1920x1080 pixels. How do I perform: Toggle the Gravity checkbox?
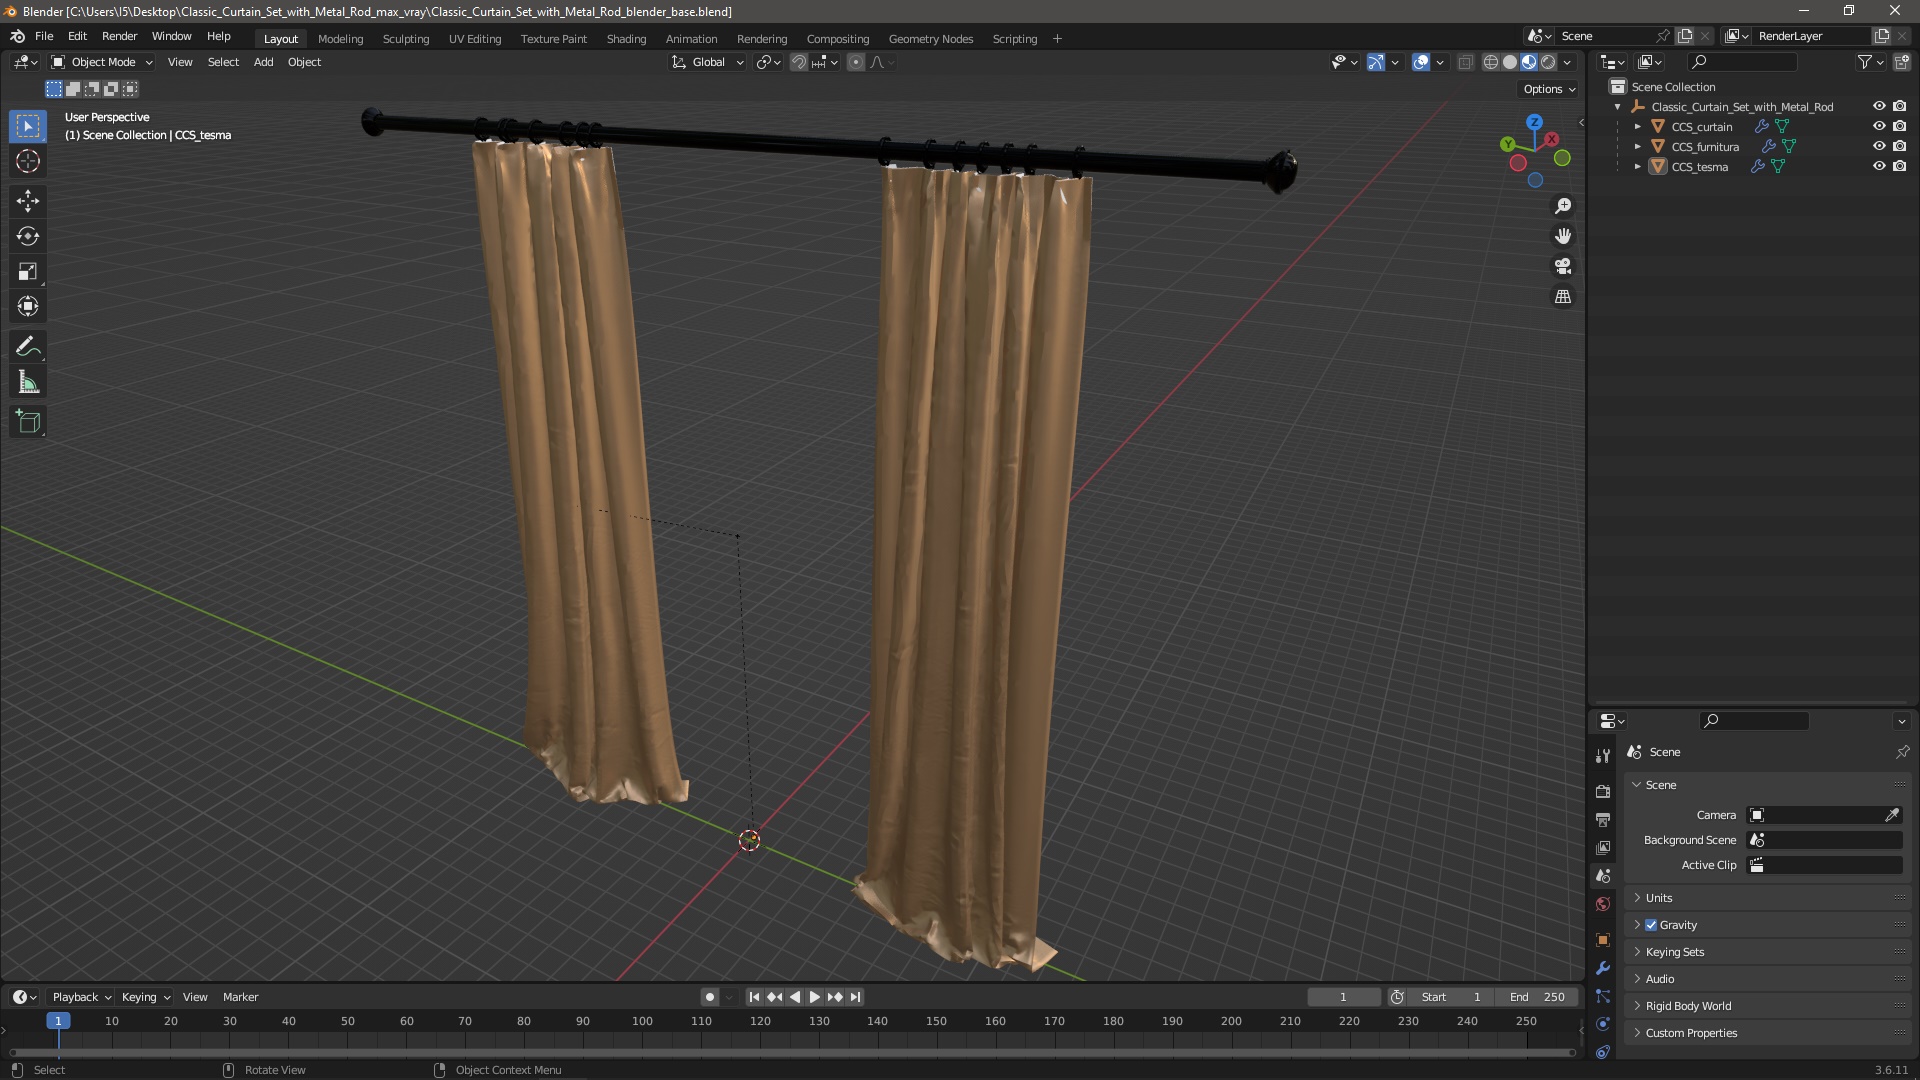tap(1651, 925)
